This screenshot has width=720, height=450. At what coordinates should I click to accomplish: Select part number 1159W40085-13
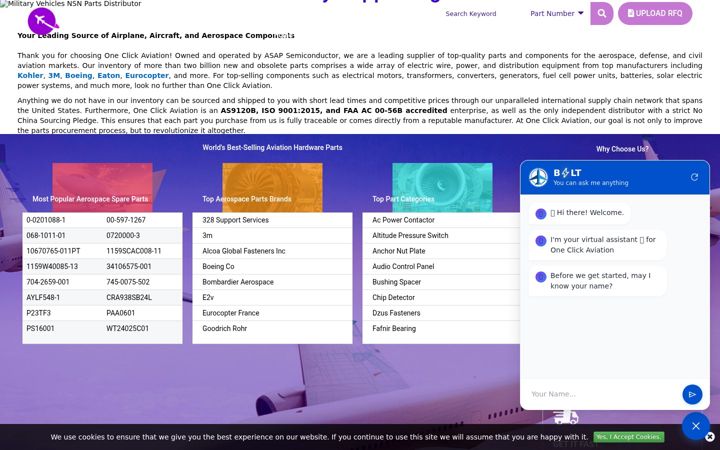point(52,266)
